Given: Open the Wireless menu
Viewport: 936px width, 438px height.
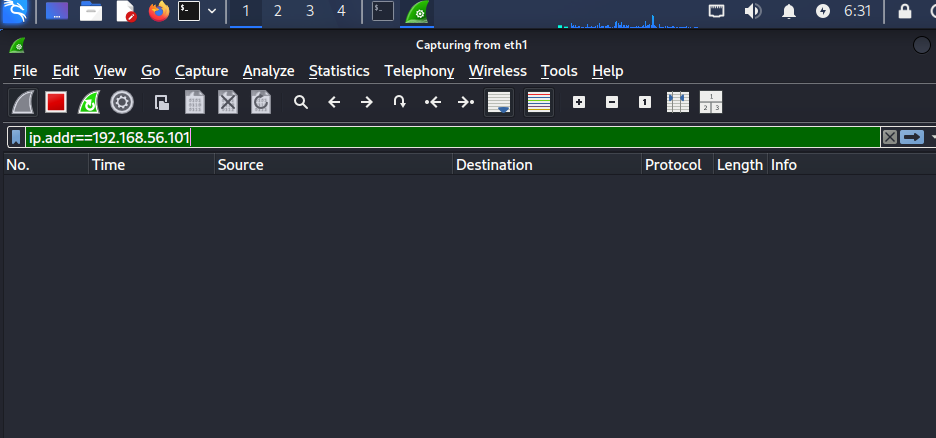Looking at the screenshot, I should (498, 71).
